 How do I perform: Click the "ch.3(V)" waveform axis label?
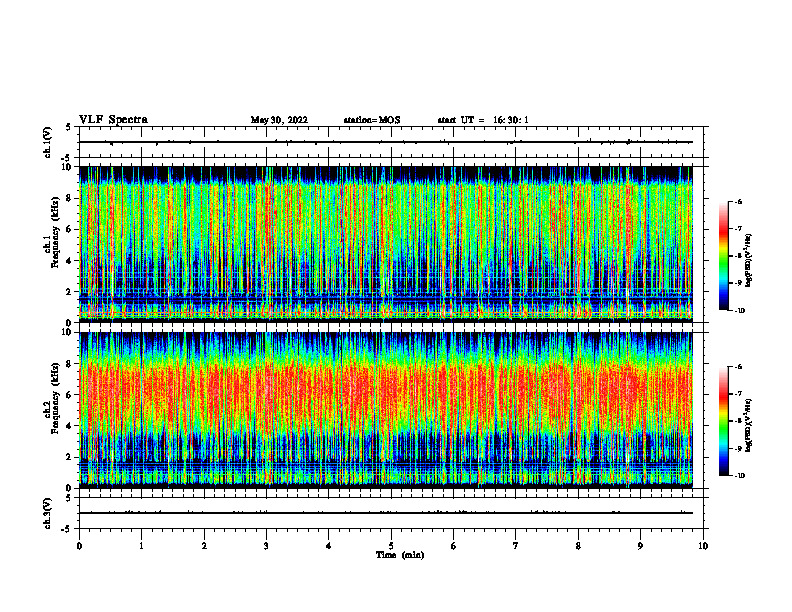[47, 513]
